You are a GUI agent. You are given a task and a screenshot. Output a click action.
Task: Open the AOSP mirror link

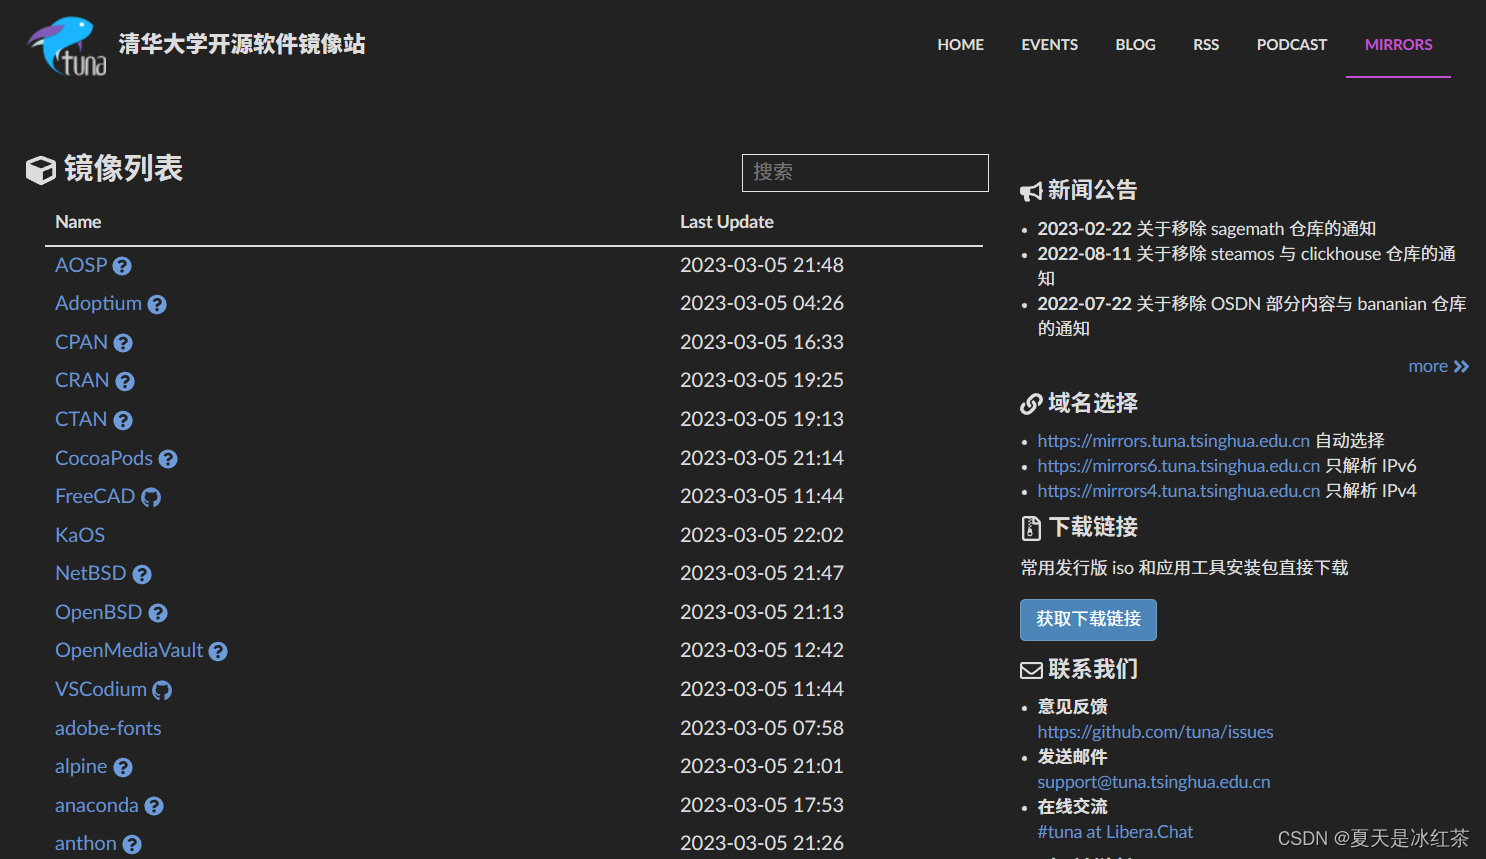81,265
